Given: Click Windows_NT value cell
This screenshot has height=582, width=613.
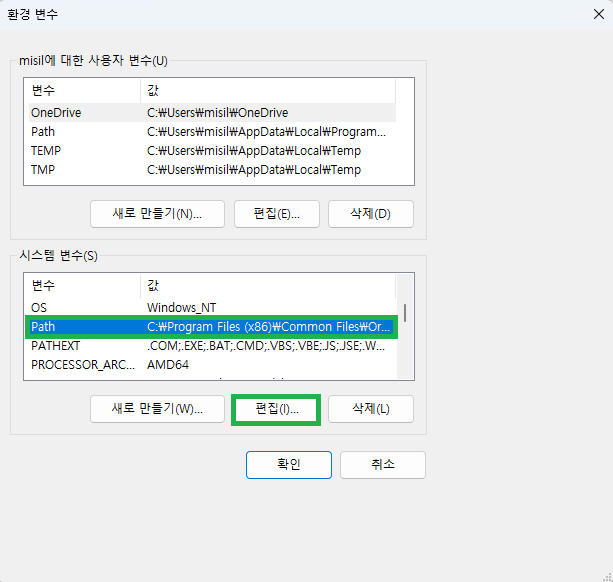Looking at the screenshot, I should 181,308.
